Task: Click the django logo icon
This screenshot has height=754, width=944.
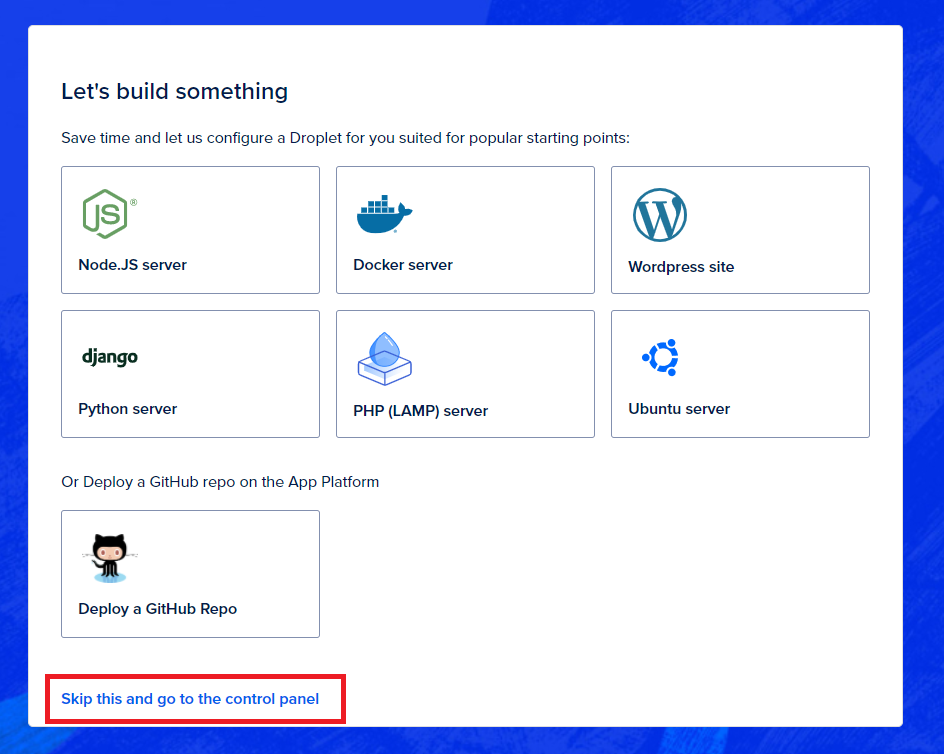Action: pos(110,357)
